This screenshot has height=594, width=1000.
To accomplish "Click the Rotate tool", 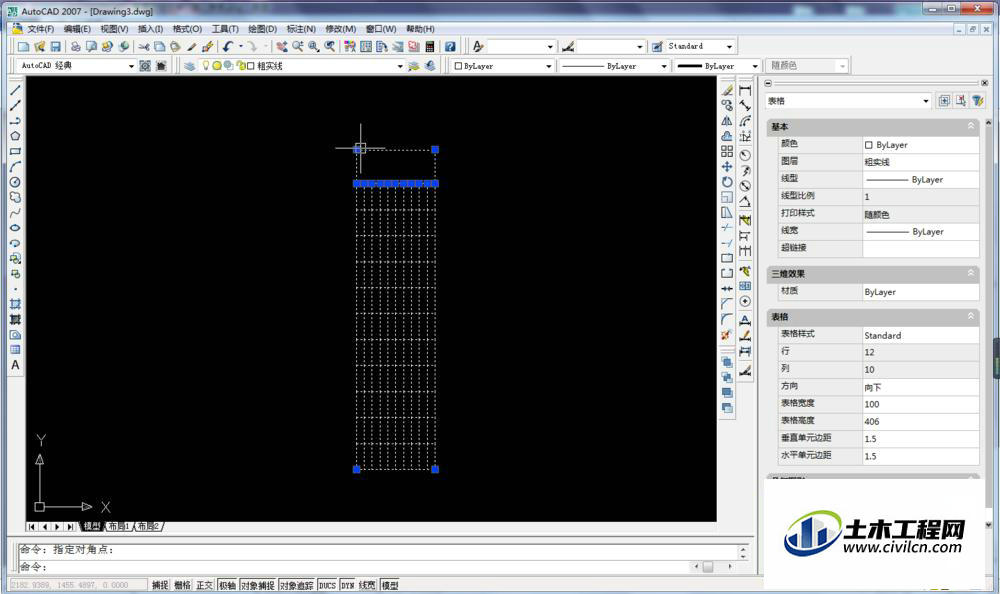I will click(x=727, y=182).
